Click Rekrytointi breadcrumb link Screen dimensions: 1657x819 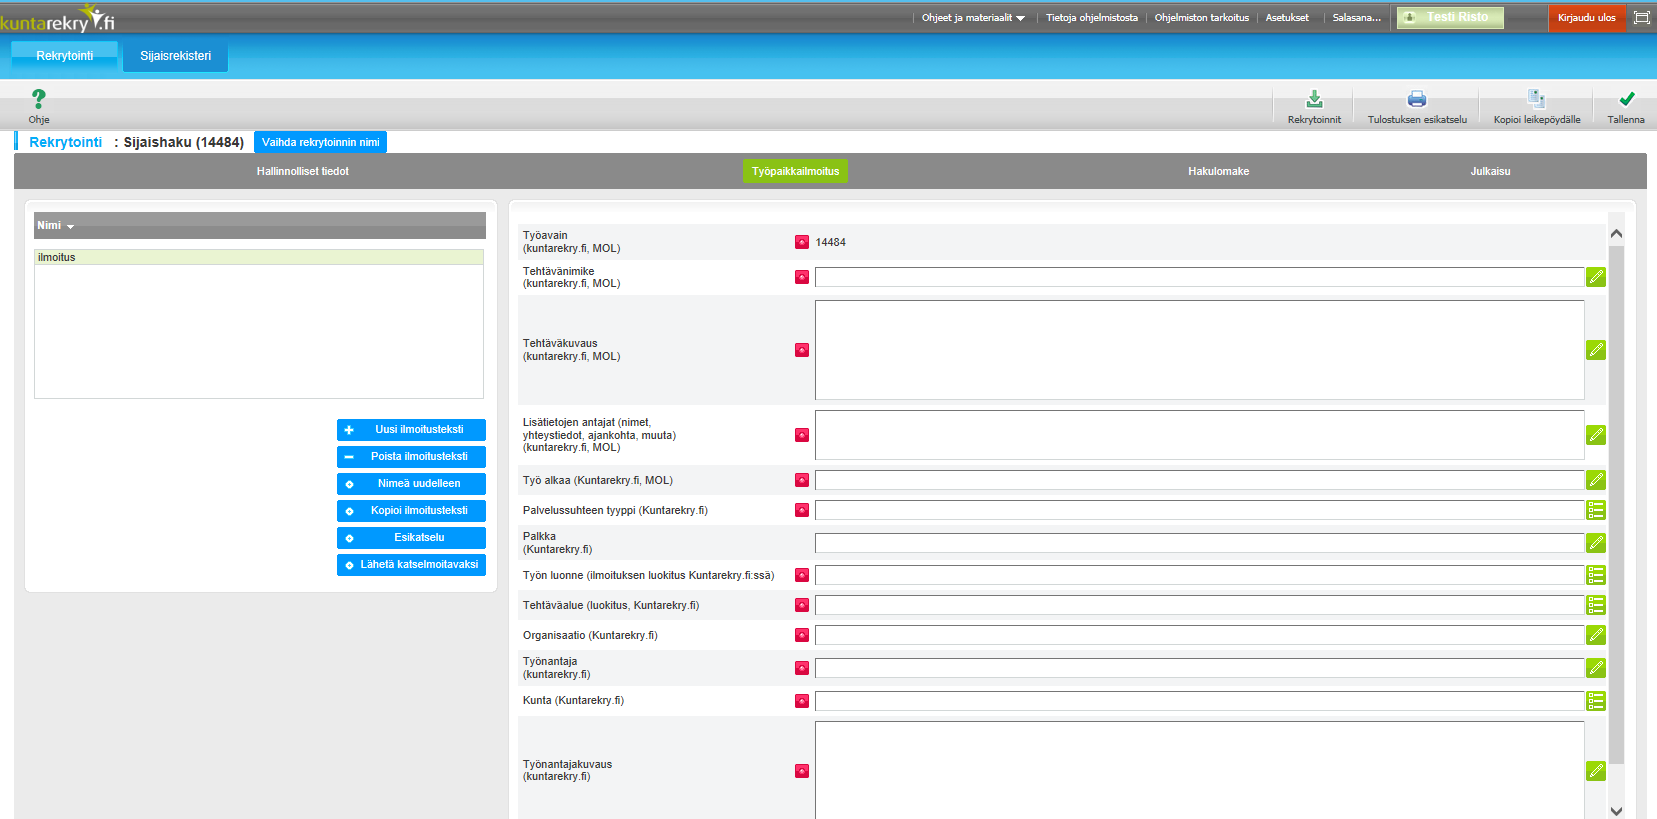click(x=65, y=142)
